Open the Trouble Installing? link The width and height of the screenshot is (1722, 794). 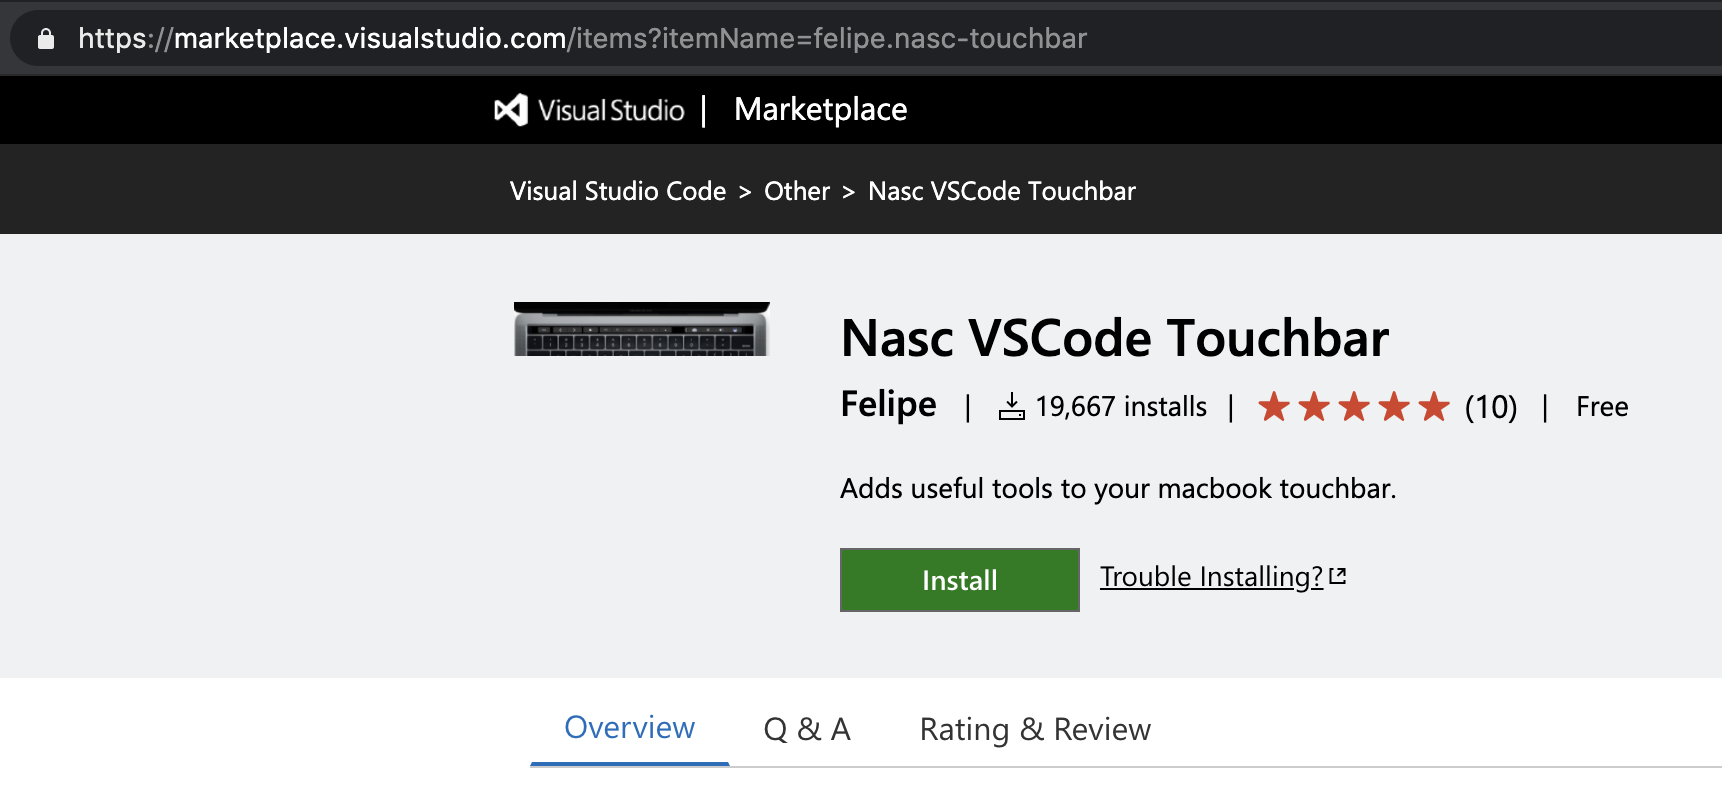coord(1211,577)
